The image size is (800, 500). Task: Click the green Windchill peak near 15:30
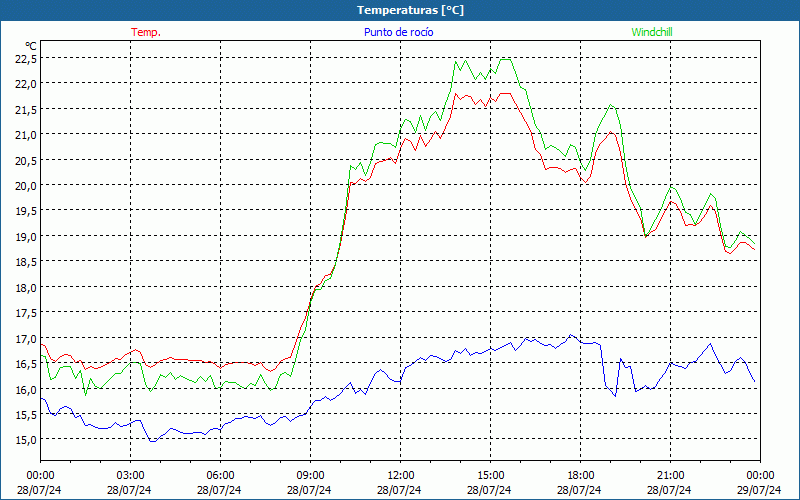click(505, 60)
